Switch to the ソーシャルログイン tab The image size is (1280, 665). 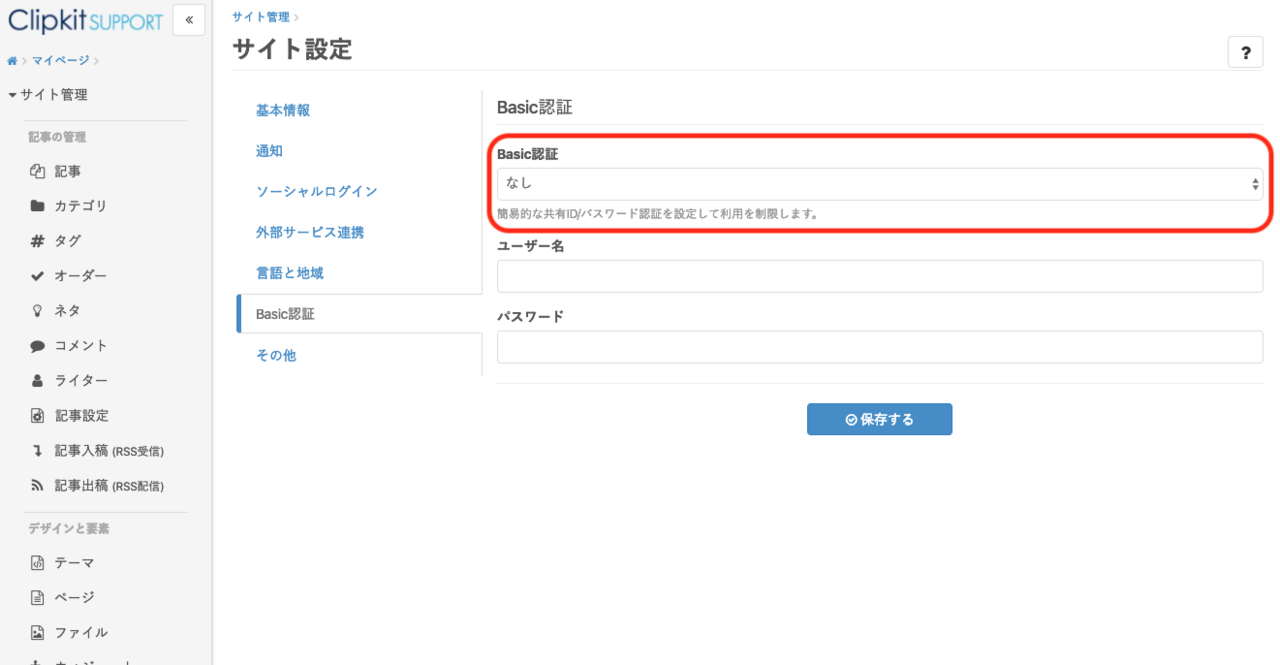[x=316, y=191]
